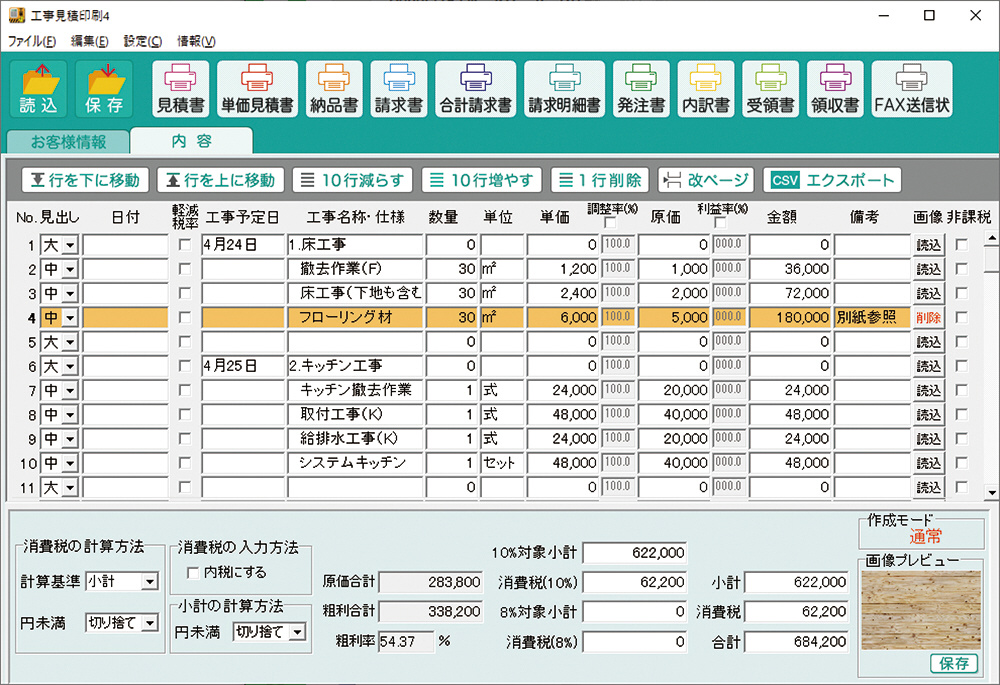
Task: Click the 工事名称 field containing システムキッチン
Action: pyautogui.click(x=356, y=463)
